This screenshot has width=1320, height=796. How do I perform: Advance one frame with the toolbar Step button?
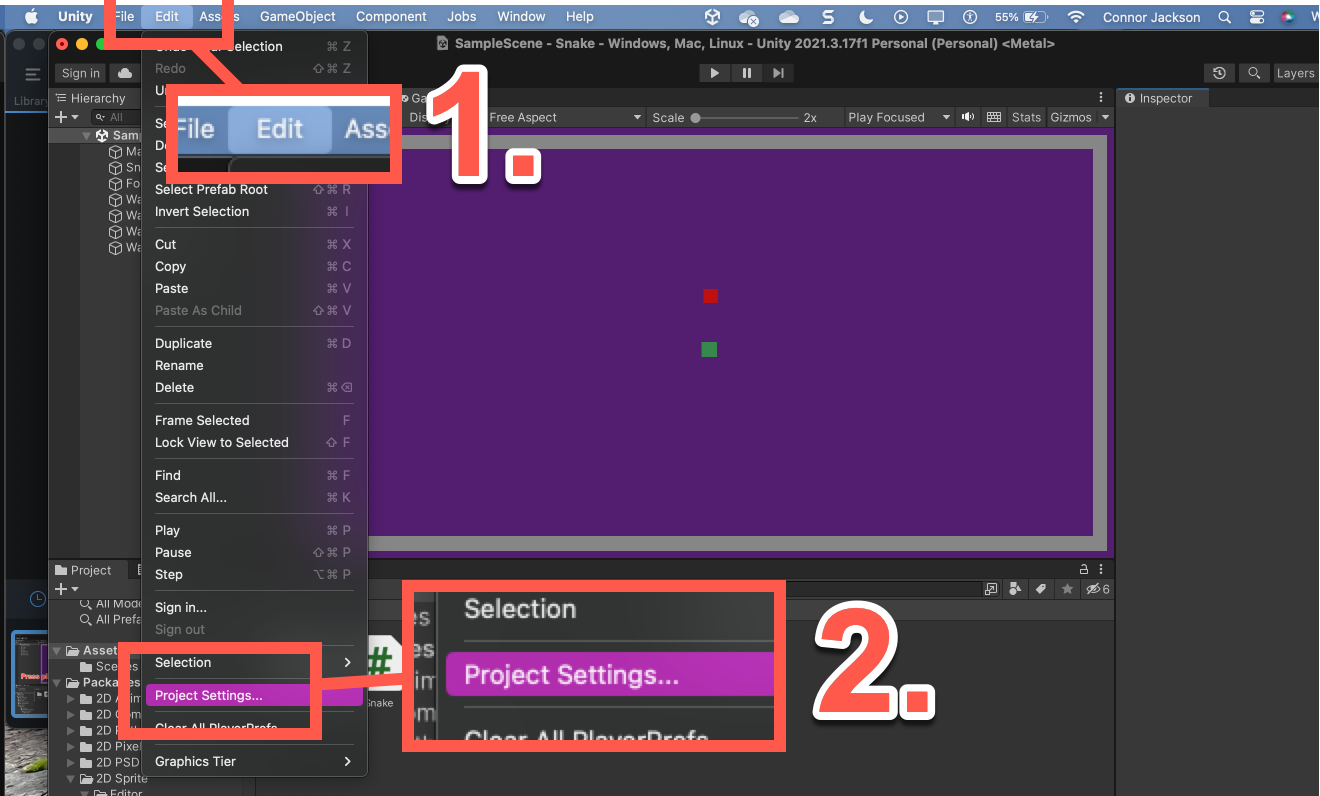tap(778, 73)
